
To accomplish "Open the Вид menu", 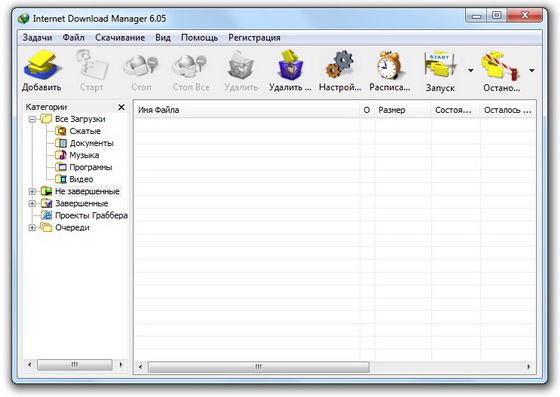I will (163, 37).
